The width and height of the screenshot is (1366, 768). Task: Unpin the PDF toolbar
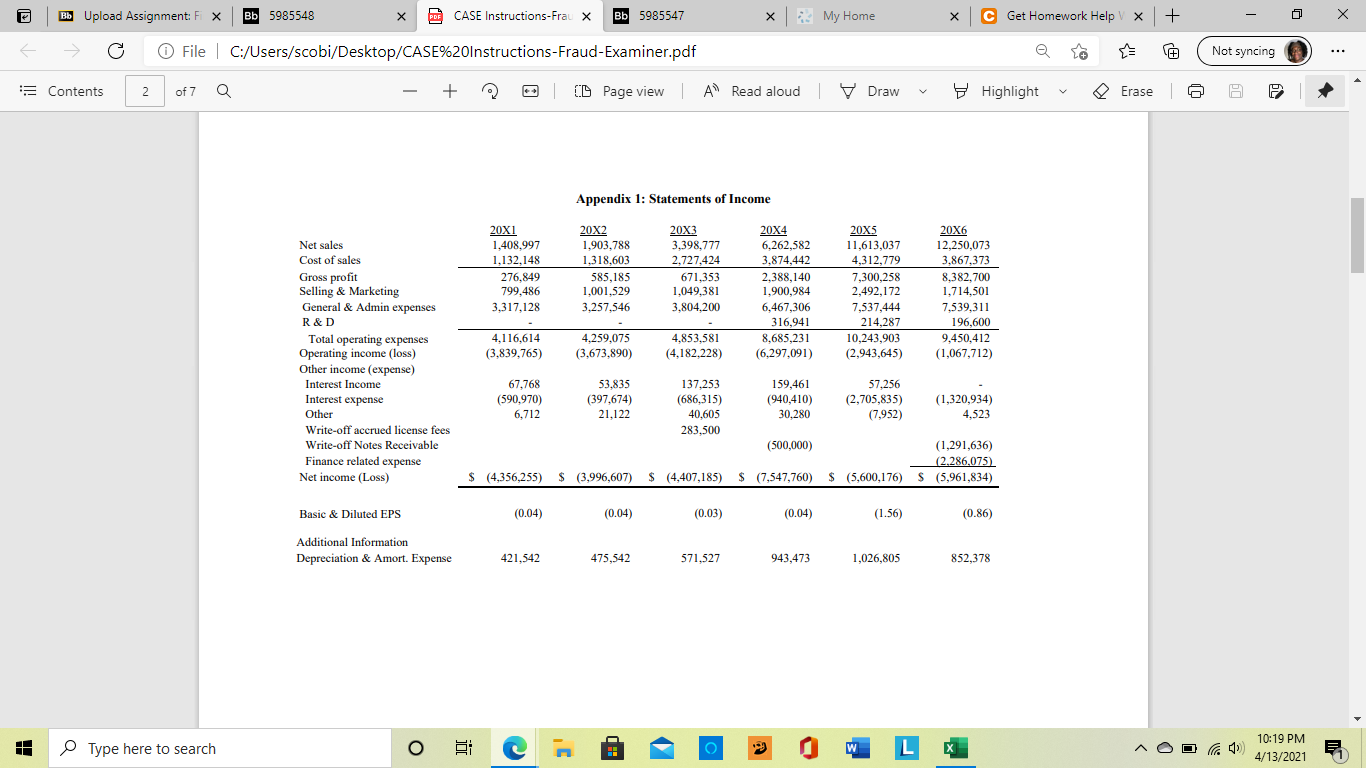click(1324, 90)
